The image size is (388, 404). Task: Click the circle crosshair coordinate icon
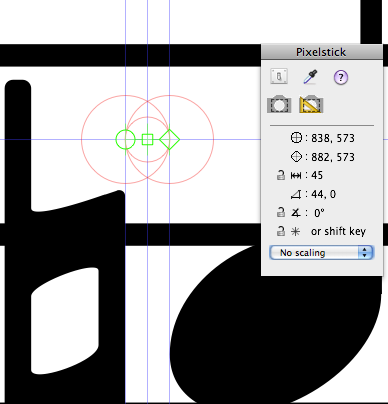point(296,138)
